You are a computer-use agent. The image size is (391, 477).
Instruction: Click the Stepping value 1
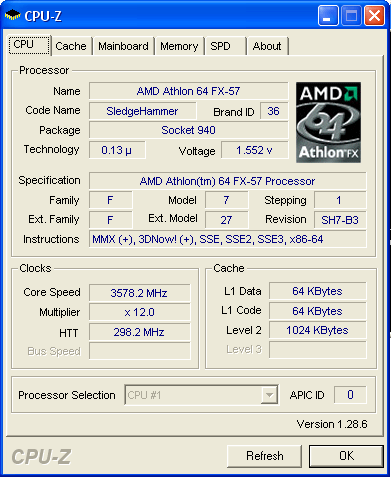(x=340, y=200)
